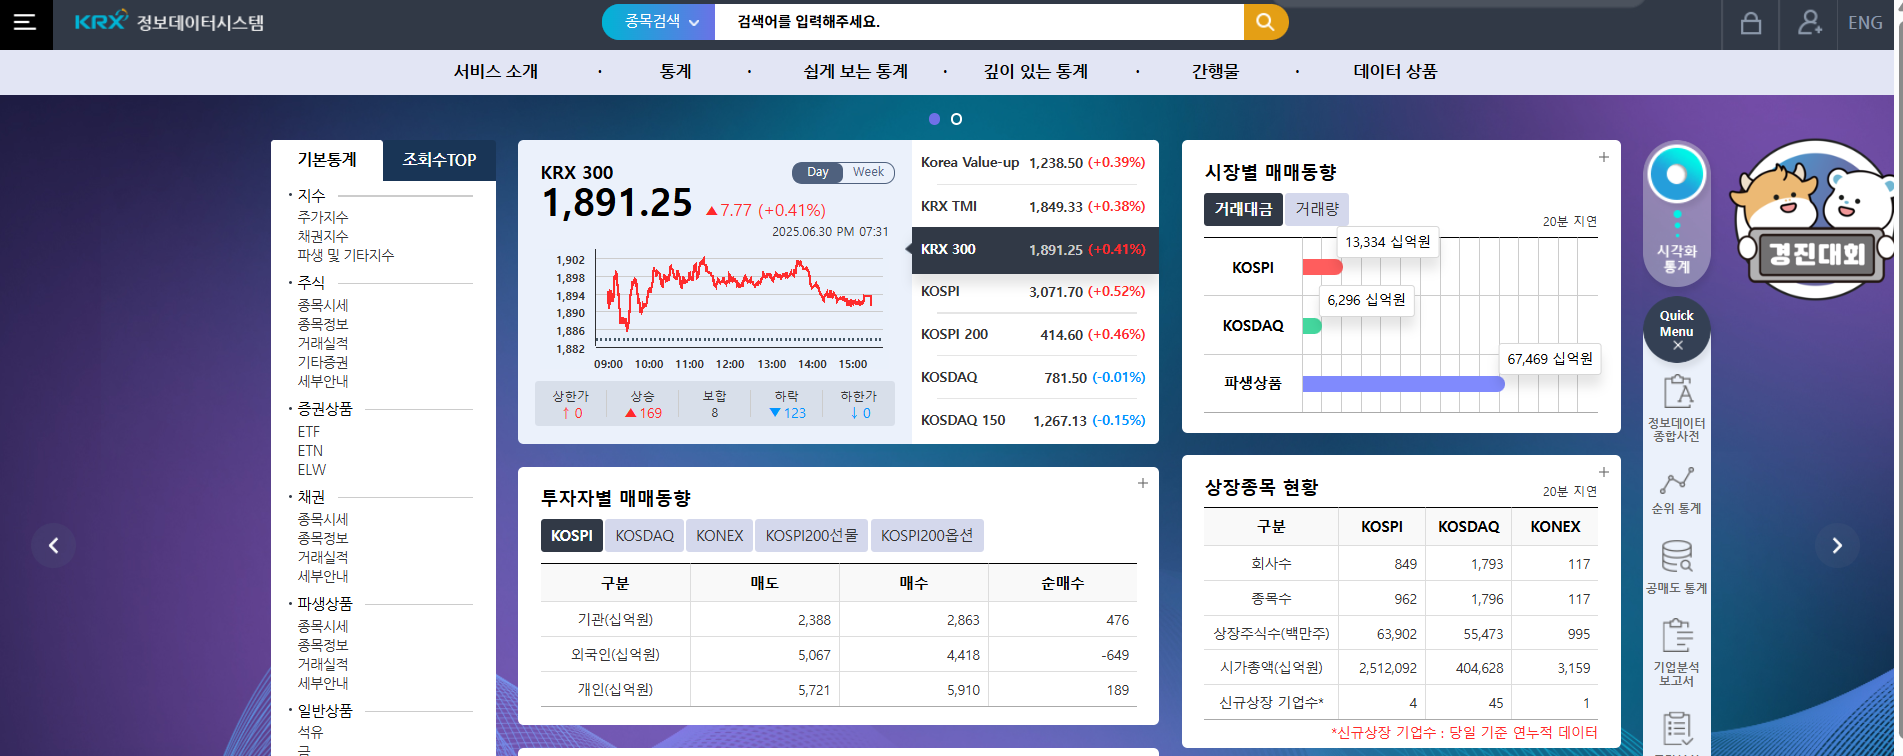Click the orange search magnifier button

(1265, 21)
